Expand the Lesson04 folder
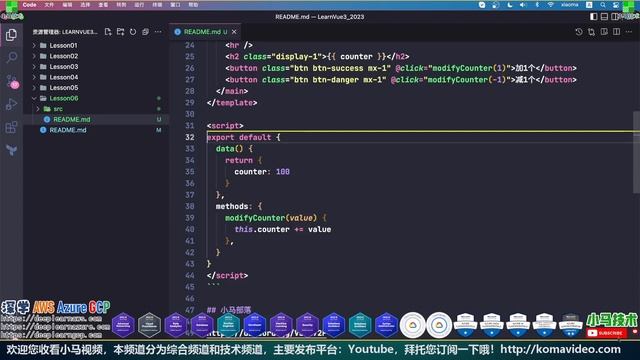Viewport: 640px width, 360px height. click(34, 77)
